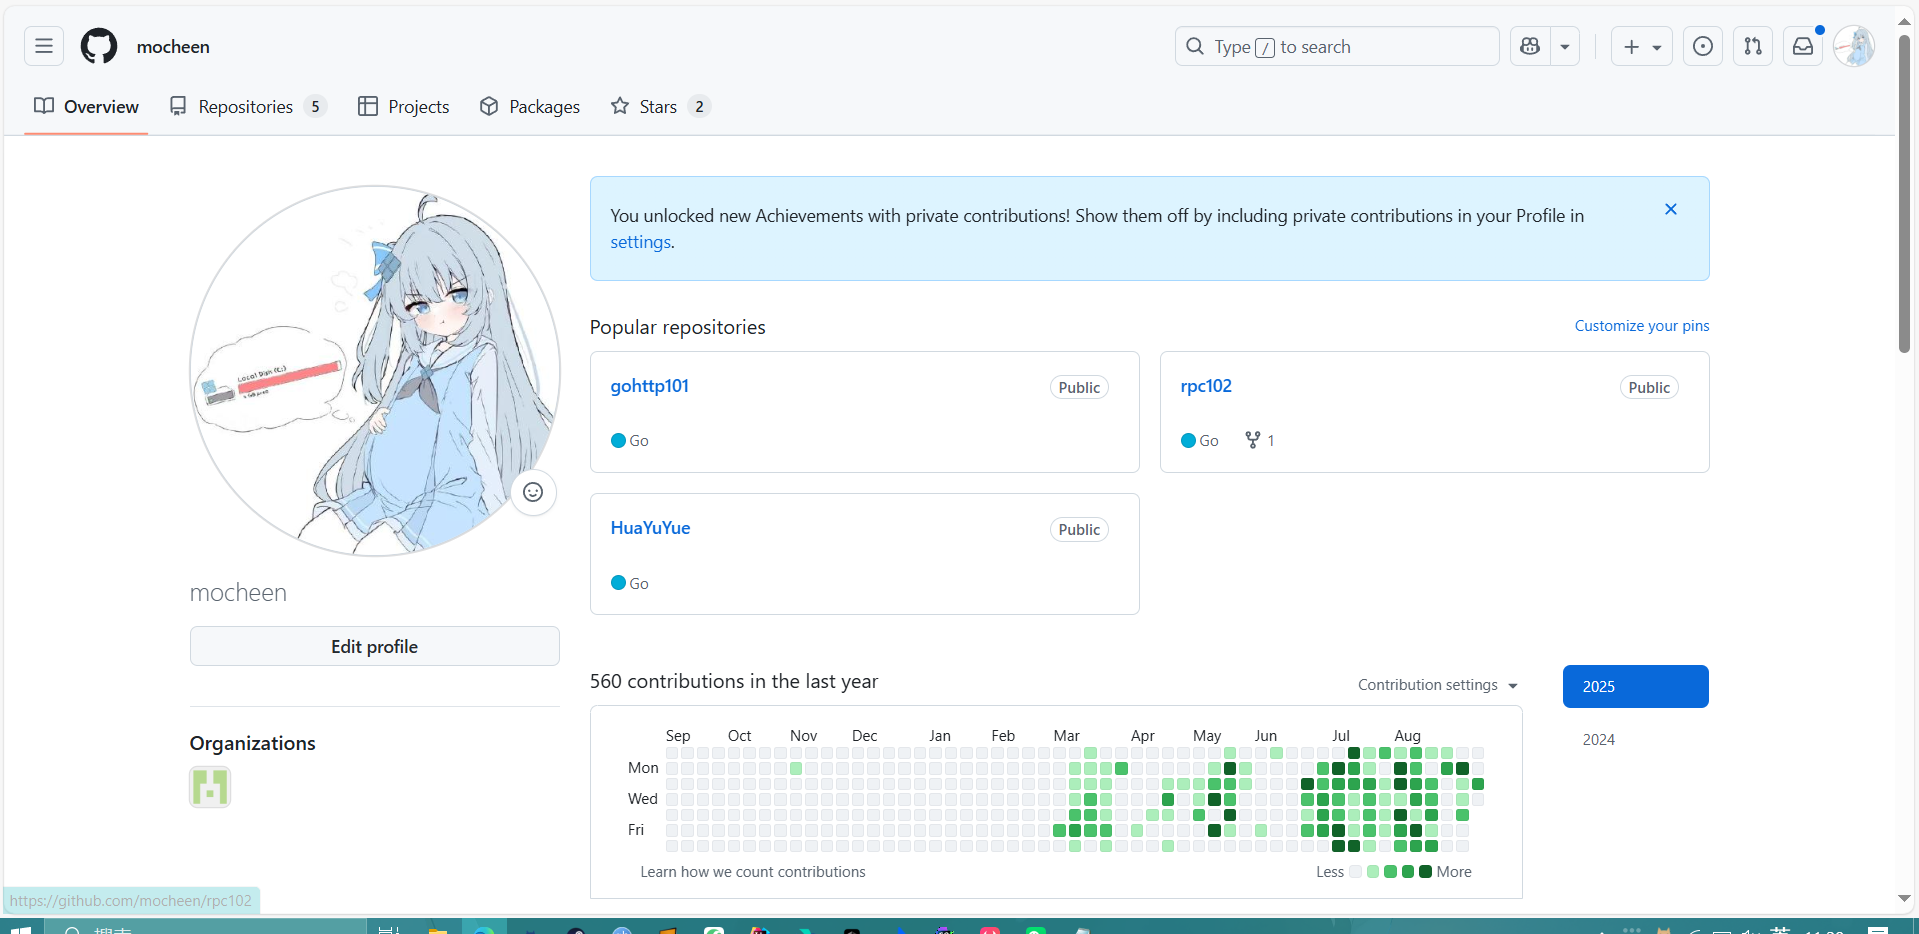The width and height of the screenshot is (1919, 934).
Task: Open the global navigation hamburger menu
Action: [44, 46]
